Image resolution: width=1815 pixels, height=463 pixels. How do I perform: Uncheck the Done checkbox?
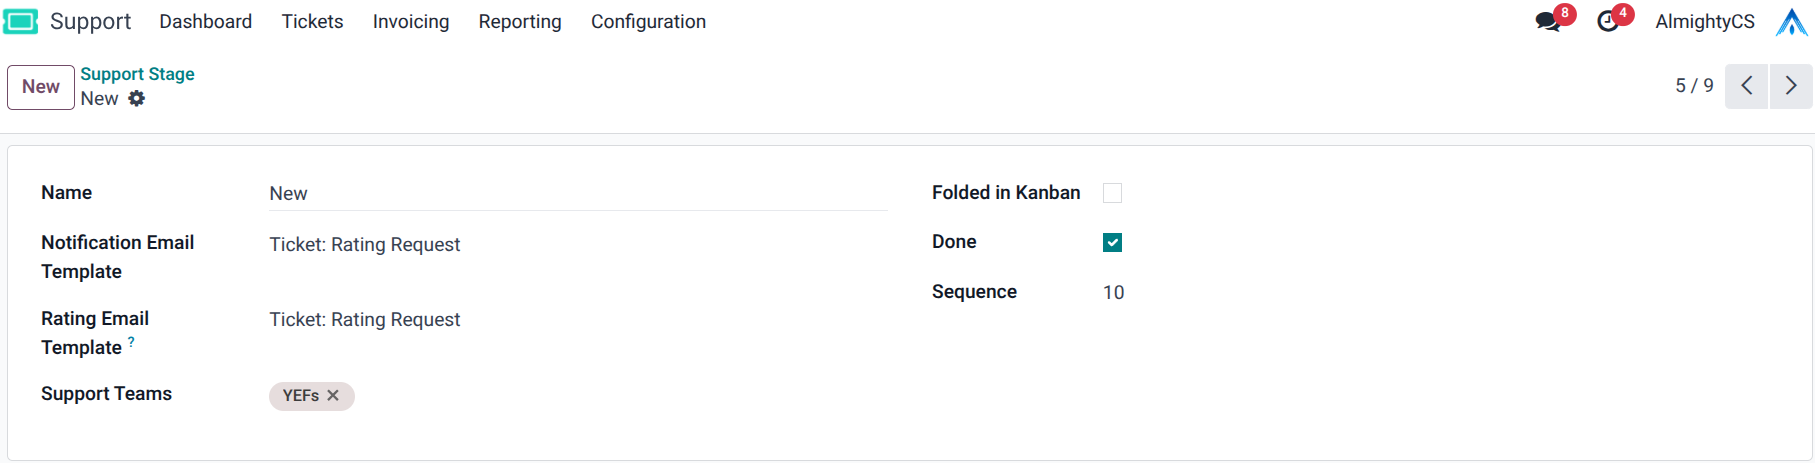coord(1112,242)
